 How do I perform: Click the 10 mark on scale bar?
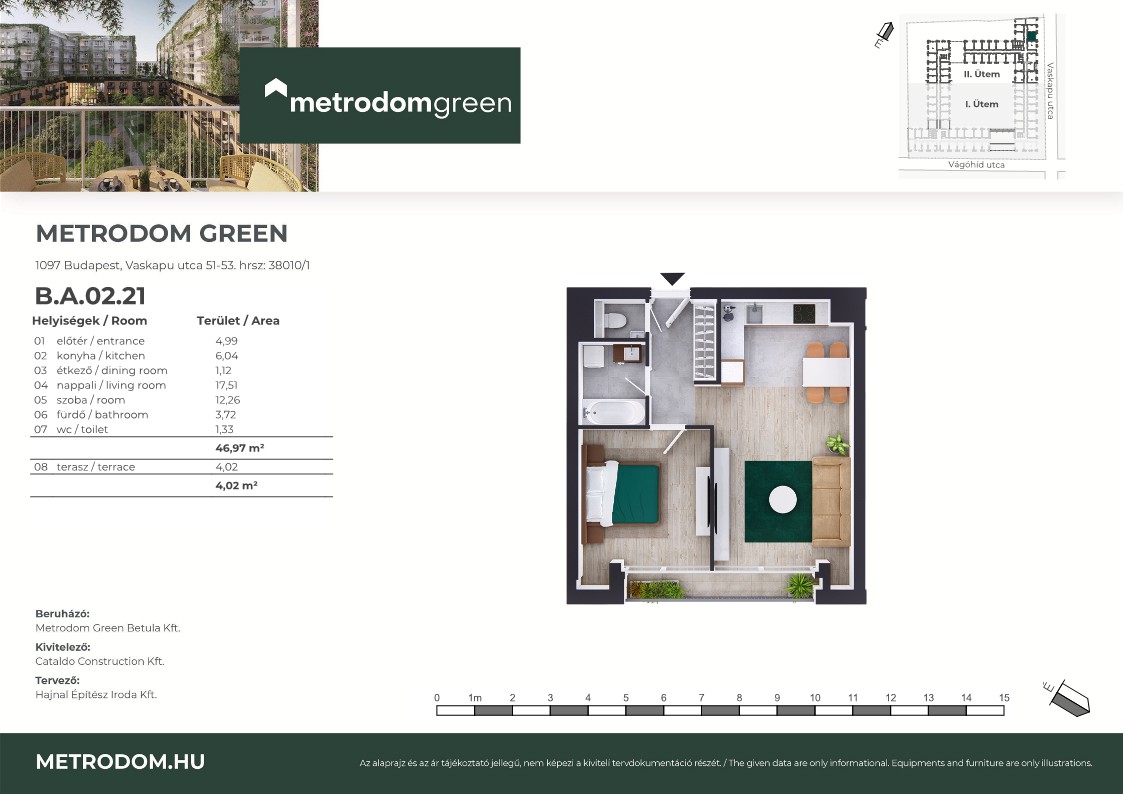pyautogui.click(x=815, y=697)
